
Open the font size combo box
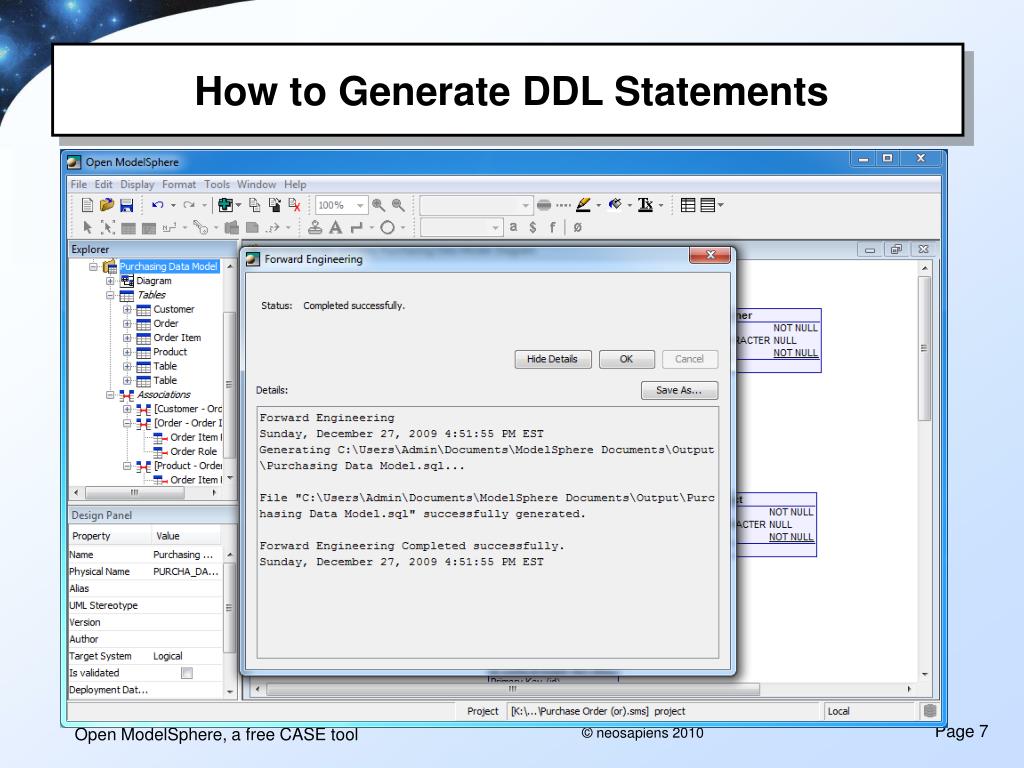(x=462, y=227)
